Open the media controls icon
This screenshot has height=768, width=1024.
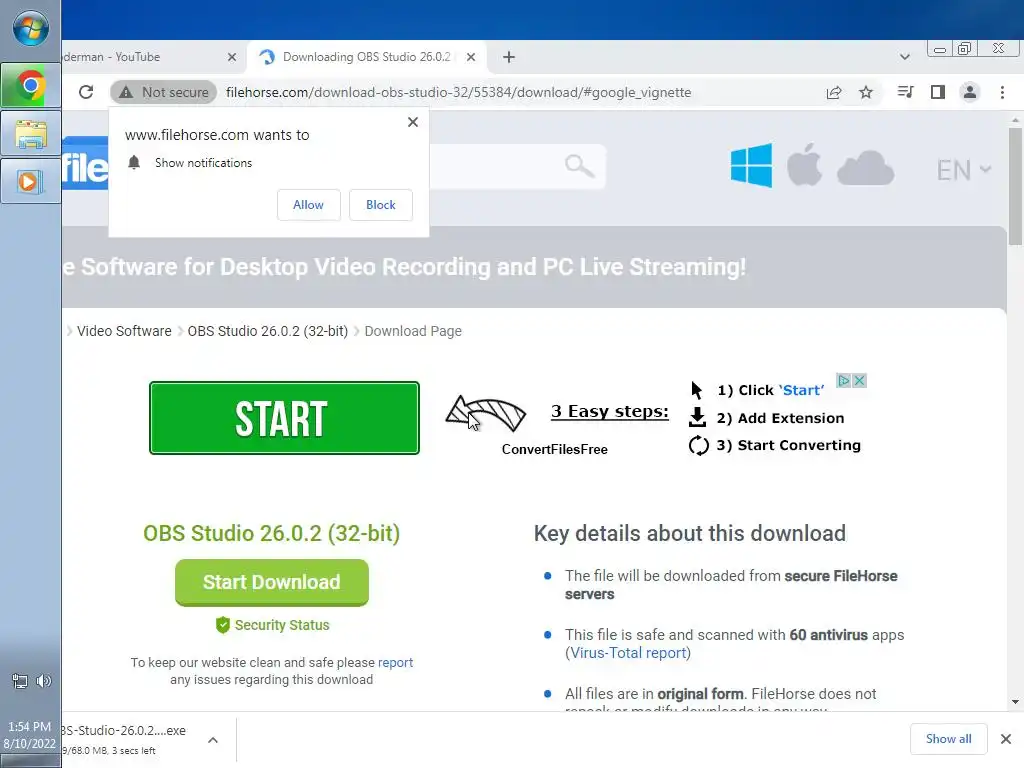tap(905, 92)
